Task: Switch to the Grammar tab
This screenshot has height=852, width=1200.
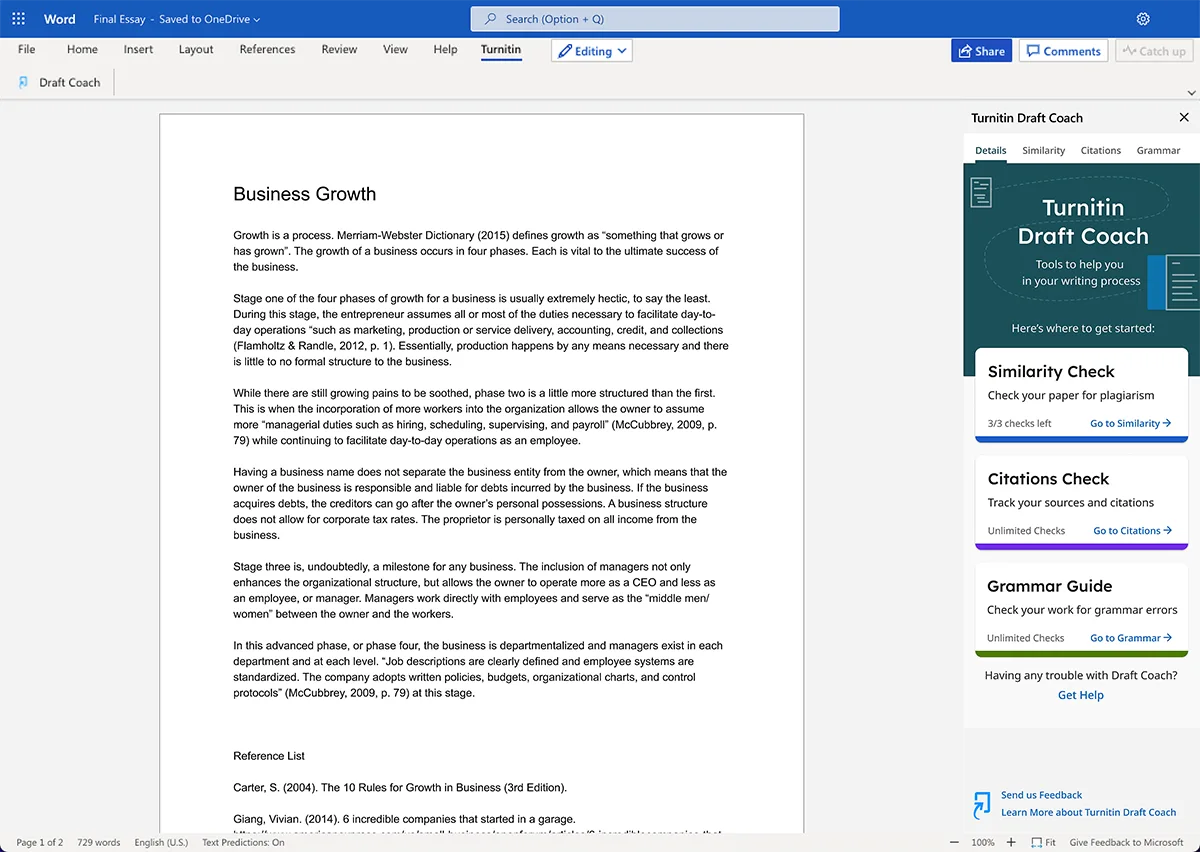Action: (1158, 150)
